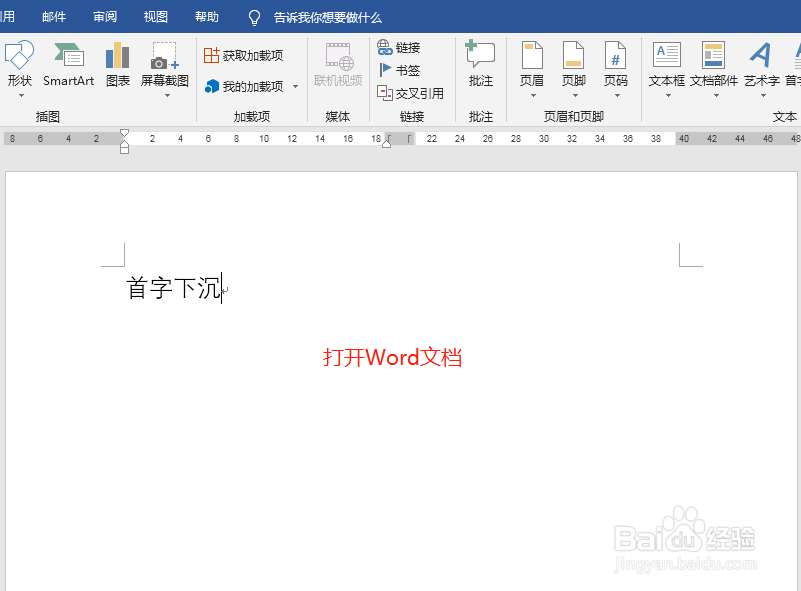This screenshot has width=801, height=591.
Task: Expand the Text Box (文本框) dropdown arrow
Action: click(668, 96)
